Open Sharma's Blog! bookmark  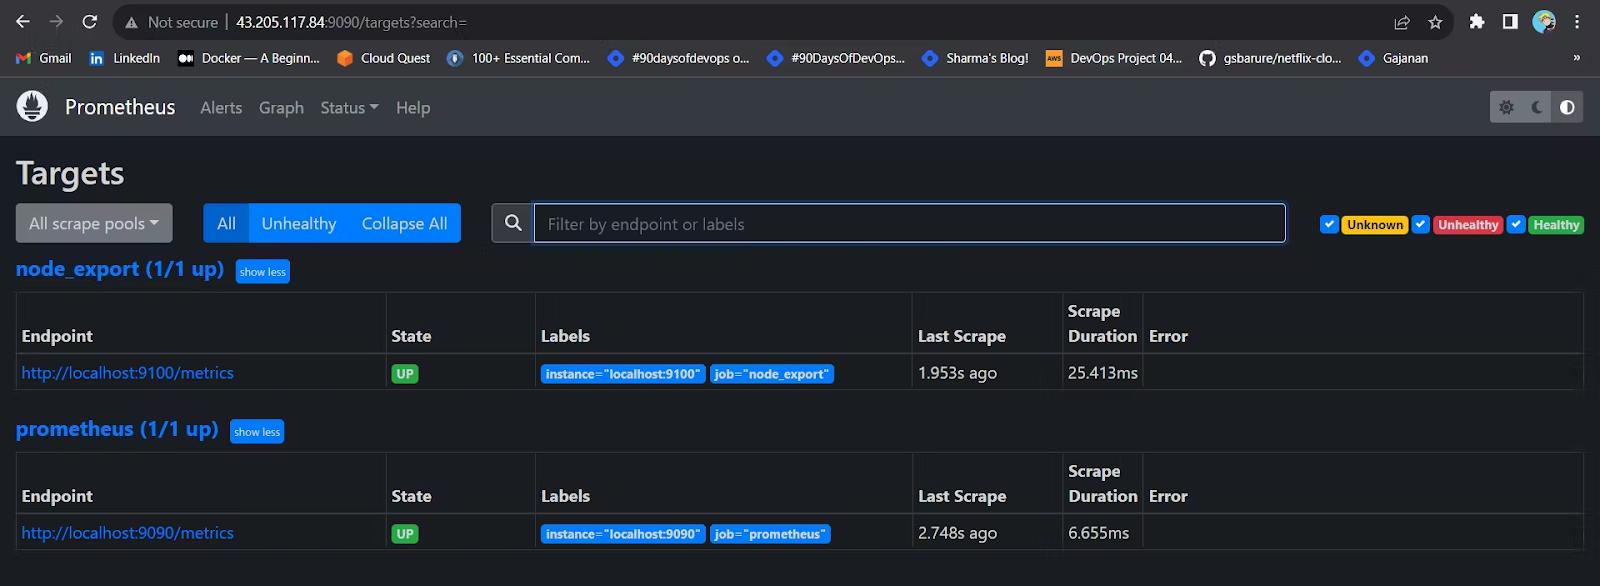[975, 58]
